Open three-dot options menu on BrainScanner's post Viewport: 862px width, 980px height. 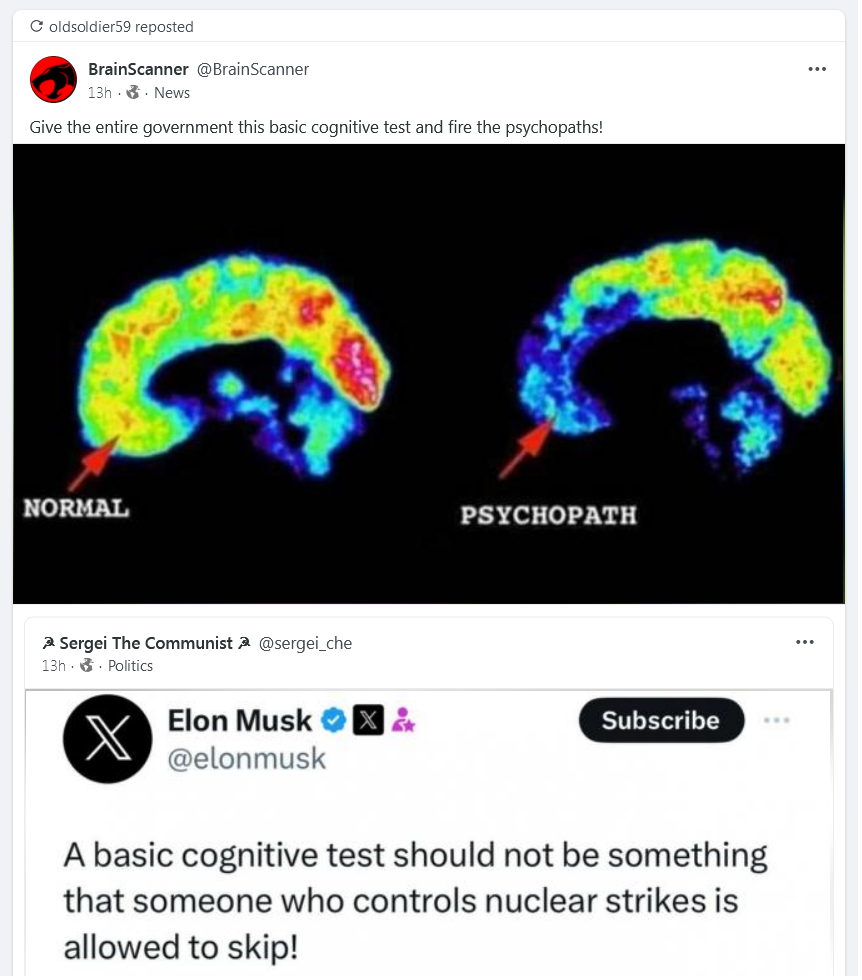[x=817, y=69]
